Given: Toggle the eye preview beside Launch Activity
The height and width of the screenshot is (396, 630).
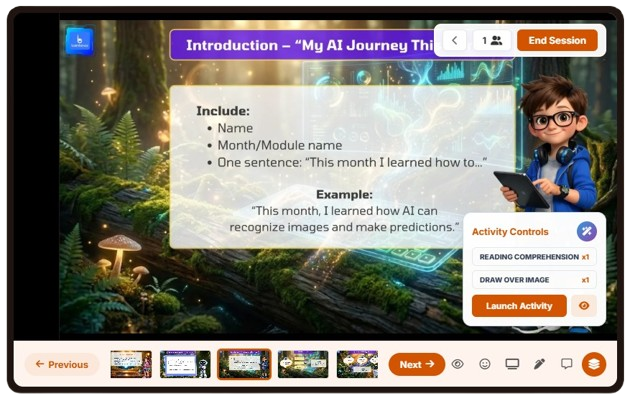Looking at the screenshot, I should pyautogui.click(x=584, y=306).
